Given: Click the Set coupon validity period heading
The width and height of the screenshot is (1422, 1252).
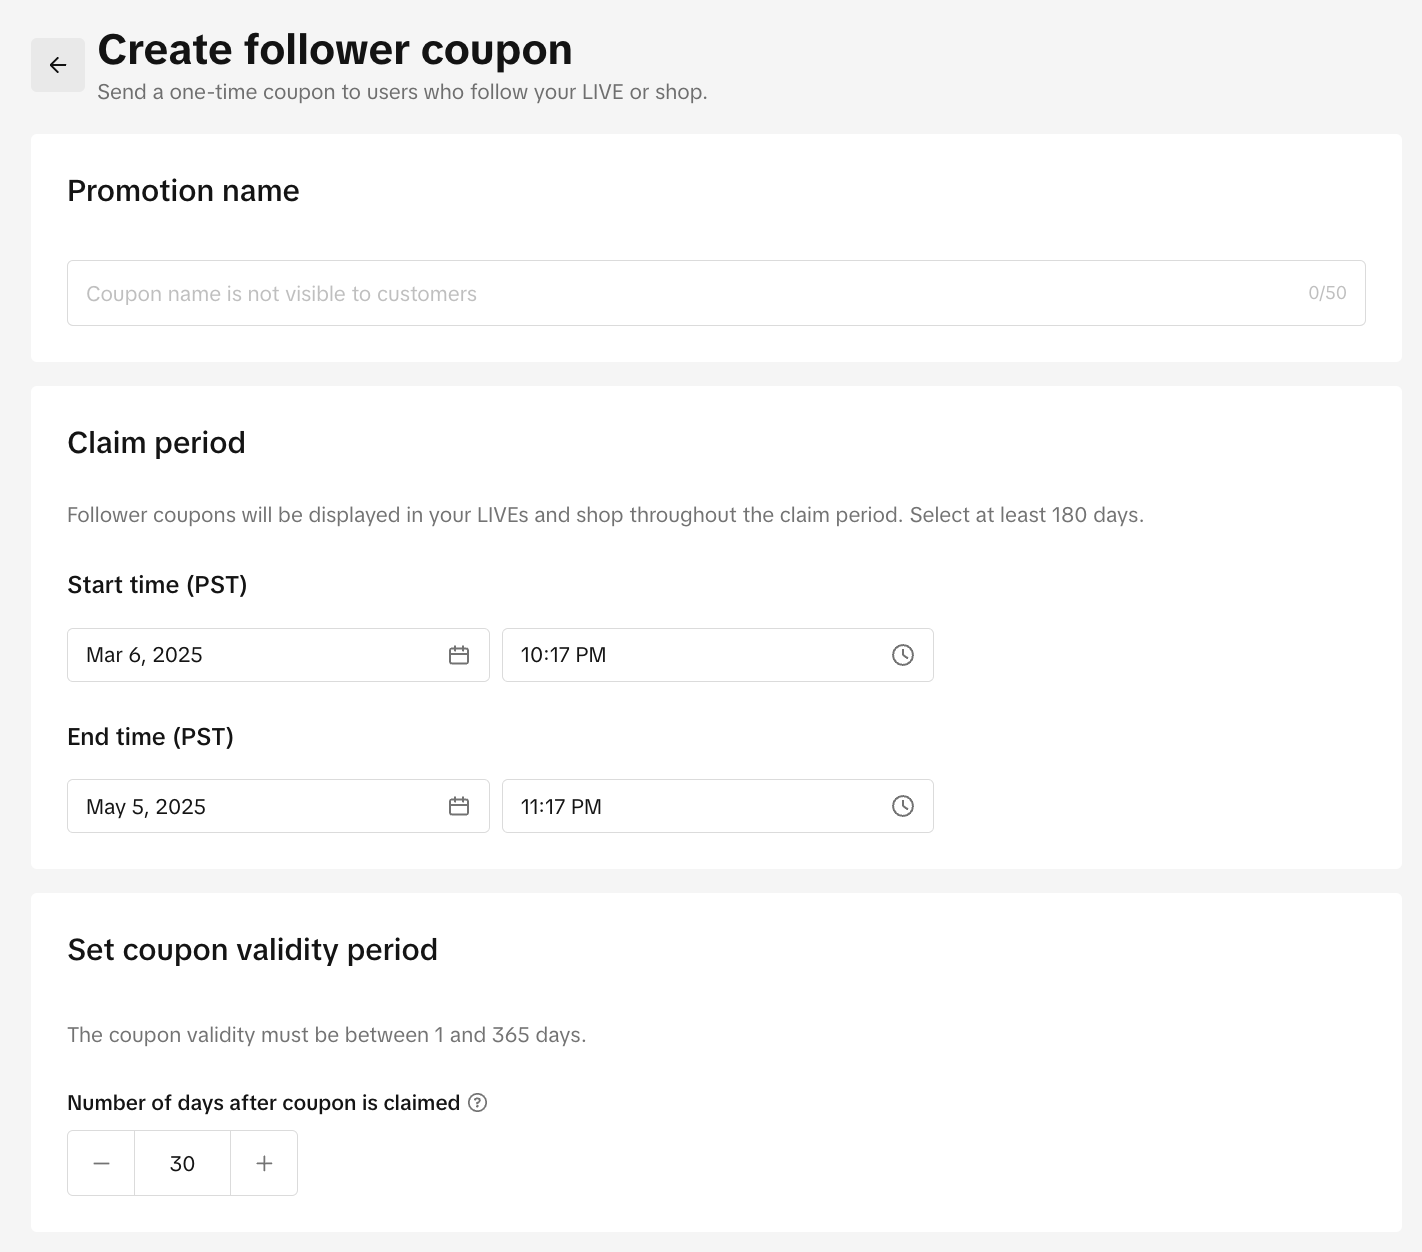Looking at the screenshot, I should coord(252,949).
